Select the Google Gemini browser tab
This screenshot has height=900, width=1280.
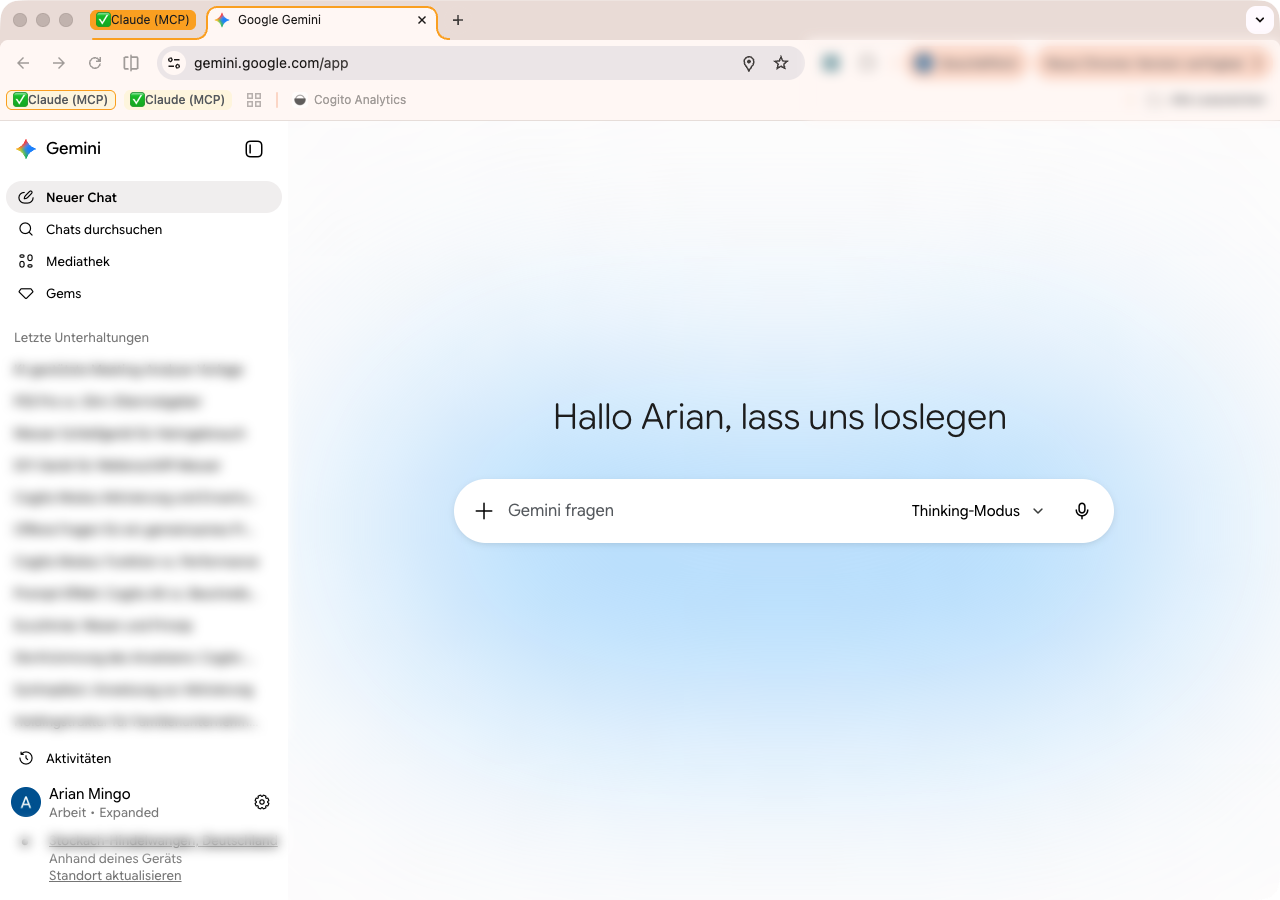coord(322,20)
